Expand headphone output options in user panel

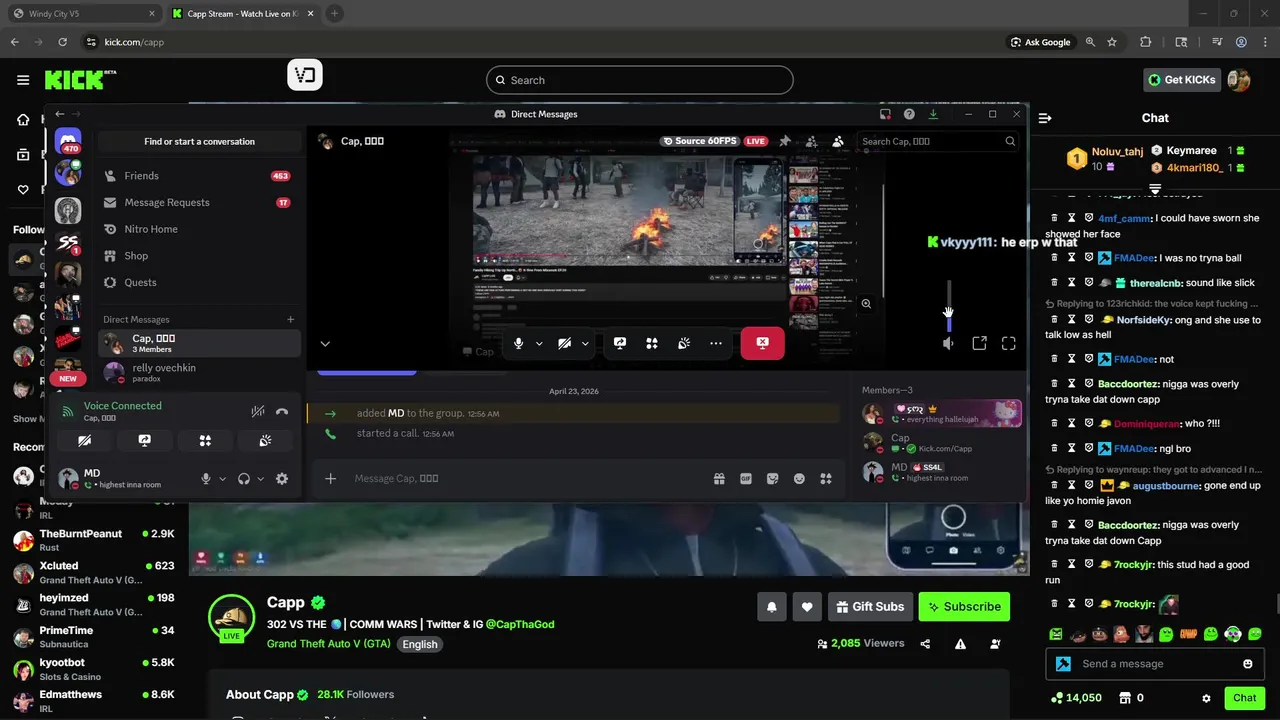260,479
